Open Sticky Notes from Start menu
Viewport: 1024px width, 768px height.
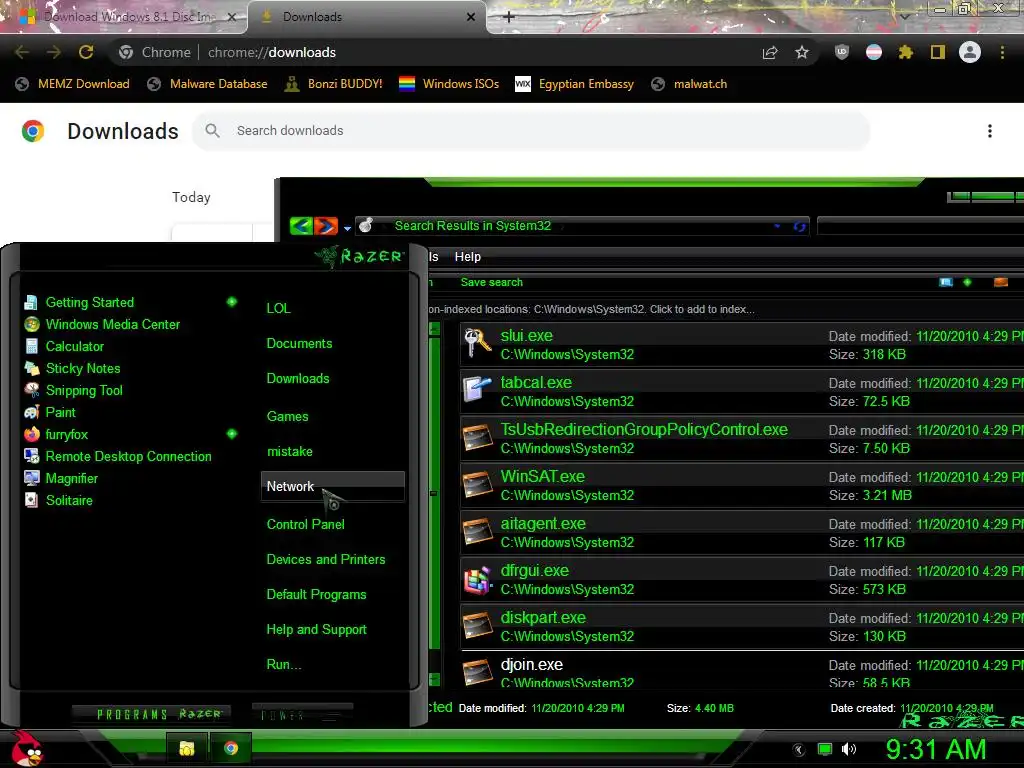(72, 368)
